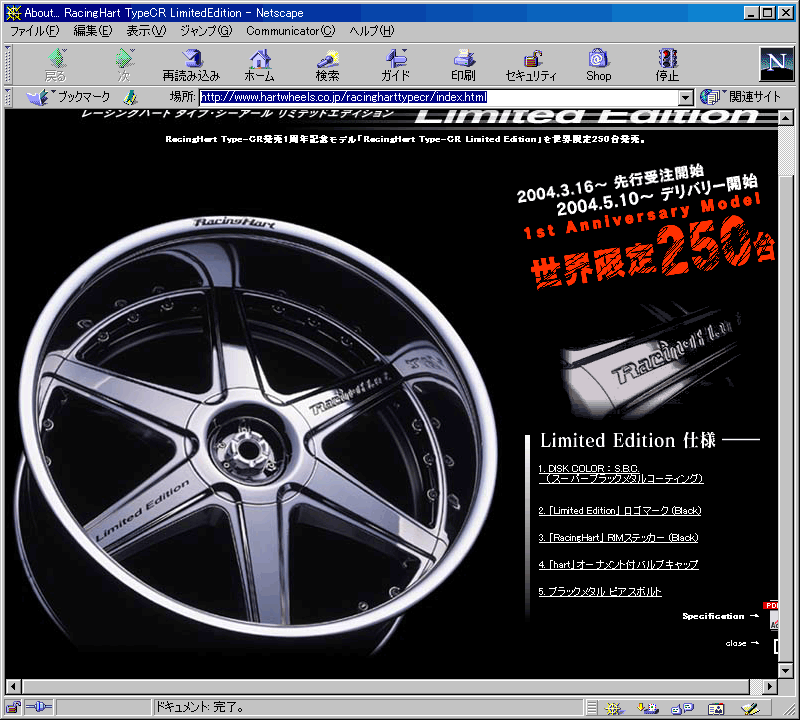Viewport: 800px width, 720px height.
Task: Click the PDF icon beside Specification
Action: (x=771, y=615)
